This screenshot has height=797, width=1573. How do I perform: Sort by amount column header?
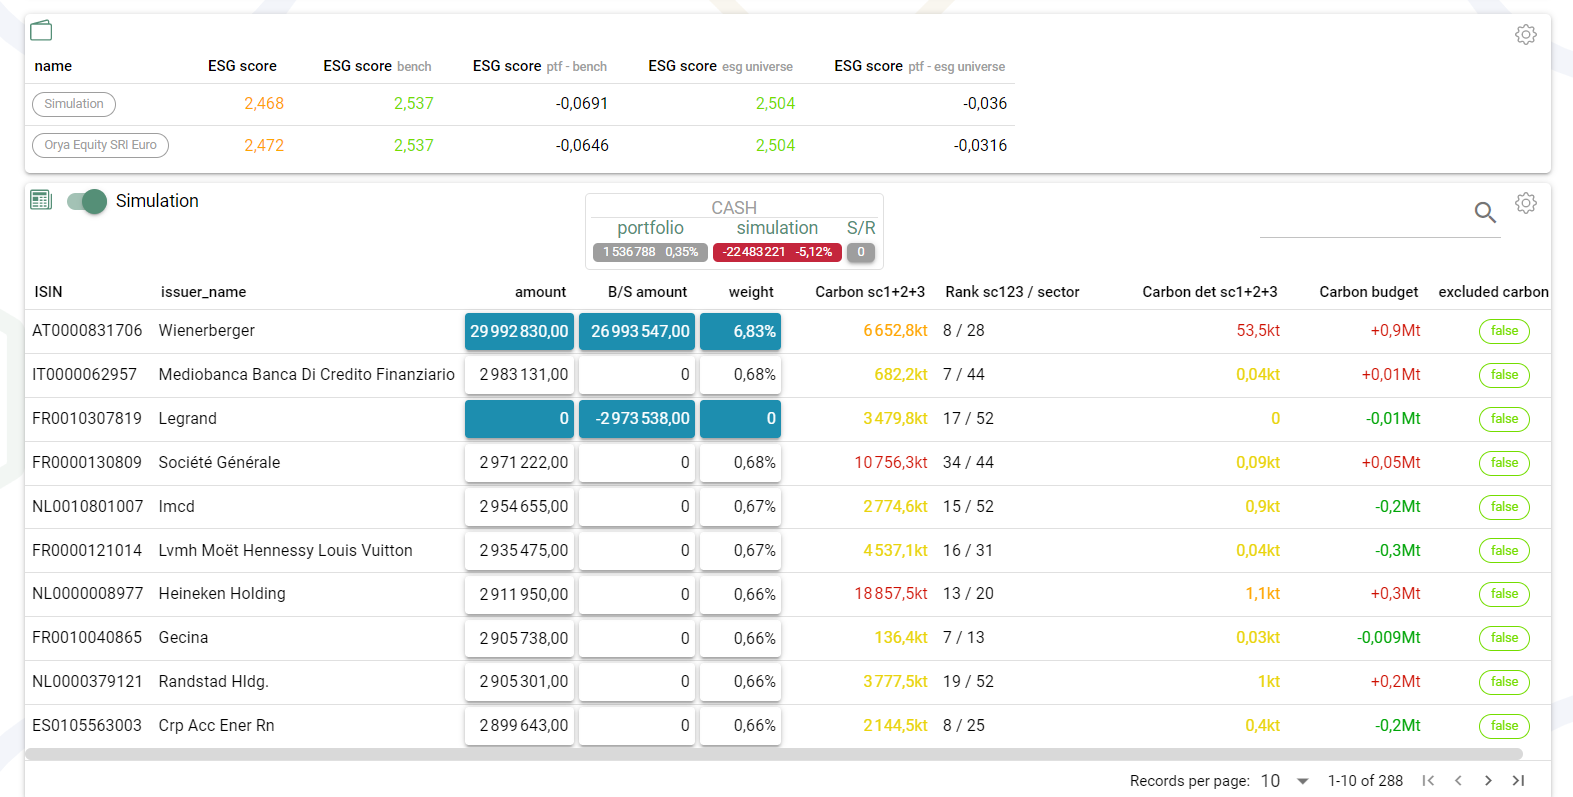[540, 292]
